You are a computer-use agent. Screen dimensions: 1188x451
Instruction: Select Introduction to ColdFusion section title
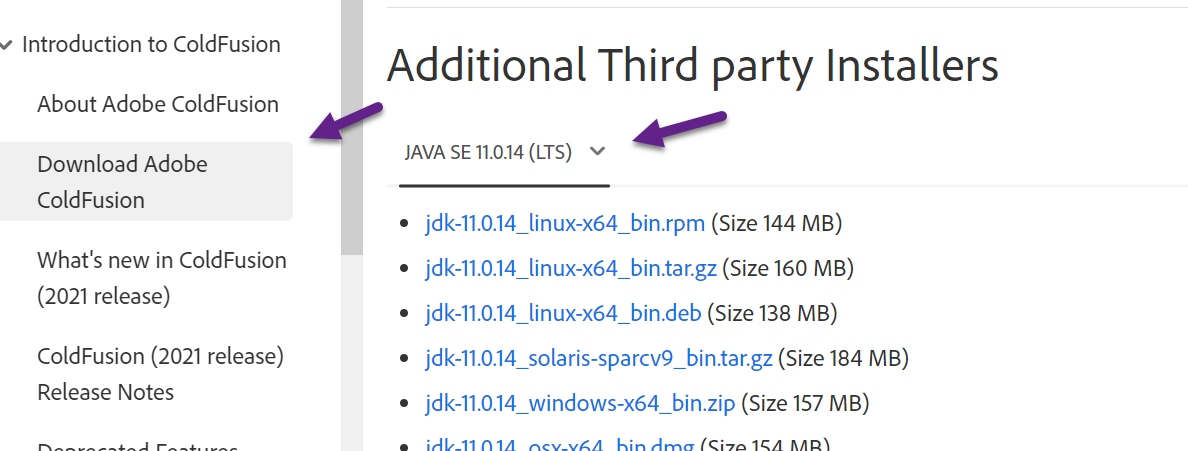151,45
